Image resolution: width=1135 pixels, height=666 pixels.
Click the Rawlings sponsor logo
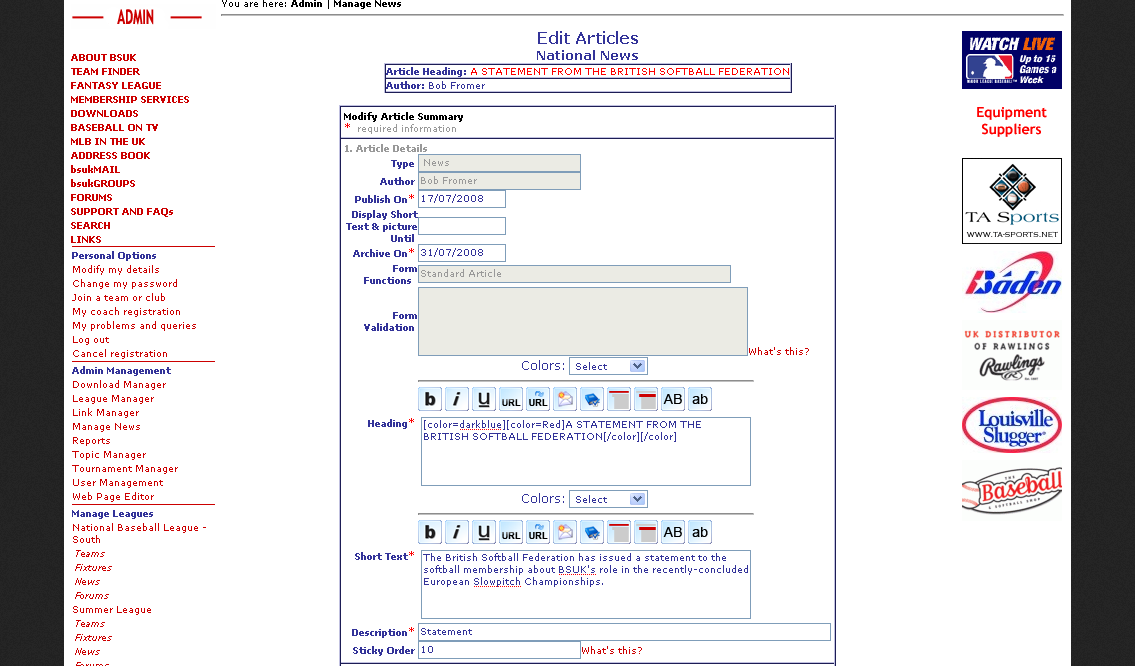tap(1011, 358)
